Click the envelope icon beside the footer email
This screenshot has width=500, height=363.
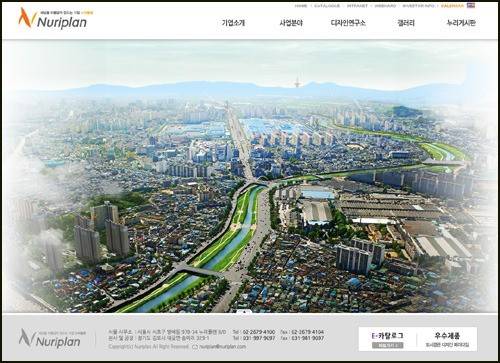click(195, 347)
